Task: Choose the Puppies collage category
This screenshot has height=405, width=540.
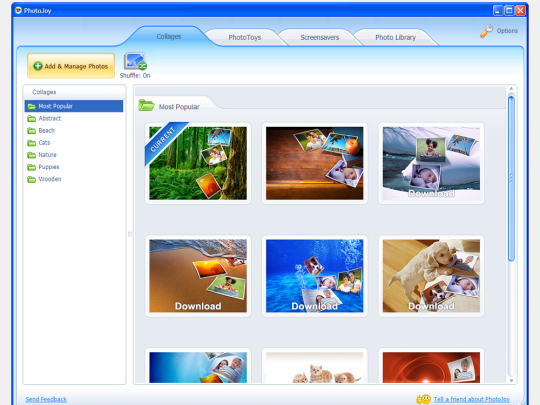Action: (49, 167)
